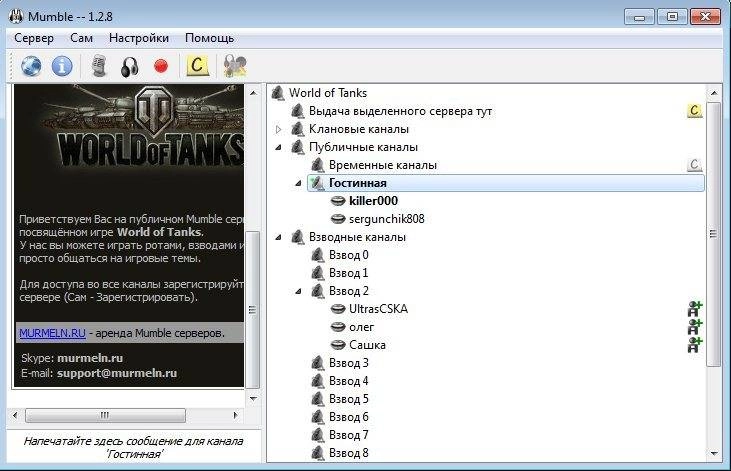Image resolution: width=731 pixels, height=471 pixels.
Task: Collapse the Публичные каналы channel
Action: pos(278,147)
